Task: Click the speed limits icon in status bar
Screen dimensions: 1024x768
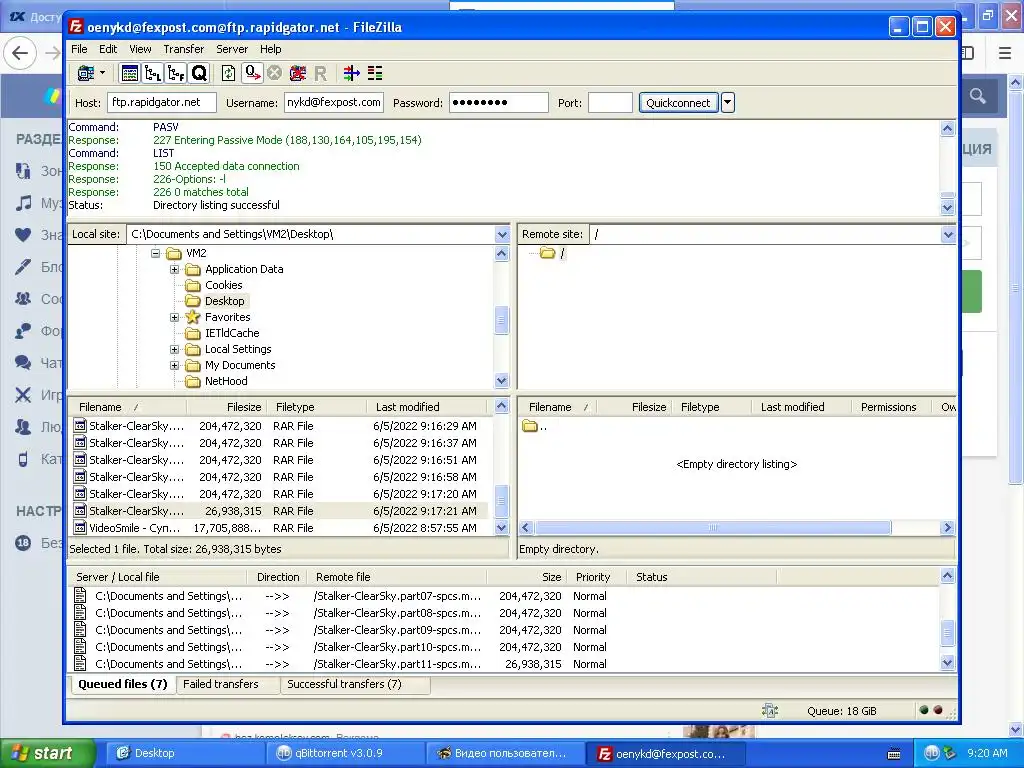Action: (x=770, y=711)
